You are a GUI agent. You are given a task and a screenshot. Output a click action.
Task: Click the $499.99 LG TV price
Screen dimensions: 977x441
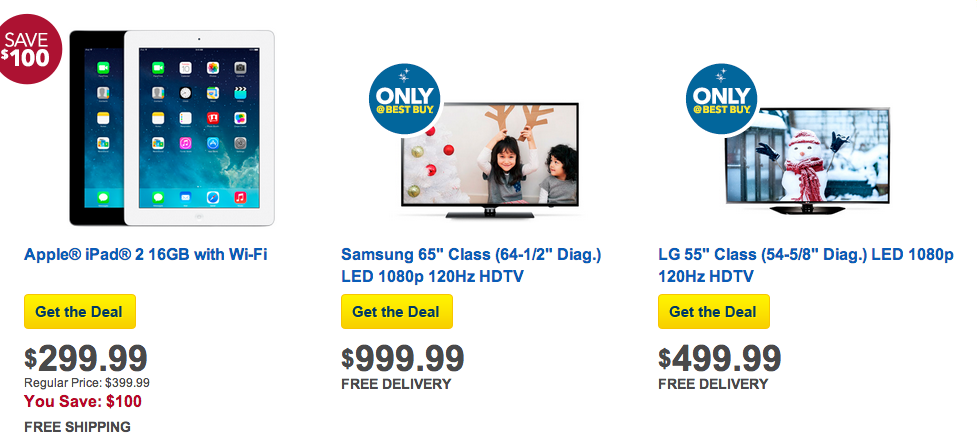click(720, 358)
